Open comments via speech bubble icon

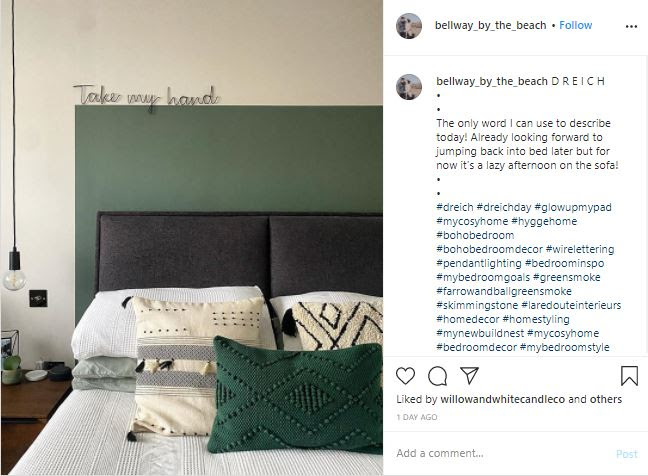(x=437, y=376)
